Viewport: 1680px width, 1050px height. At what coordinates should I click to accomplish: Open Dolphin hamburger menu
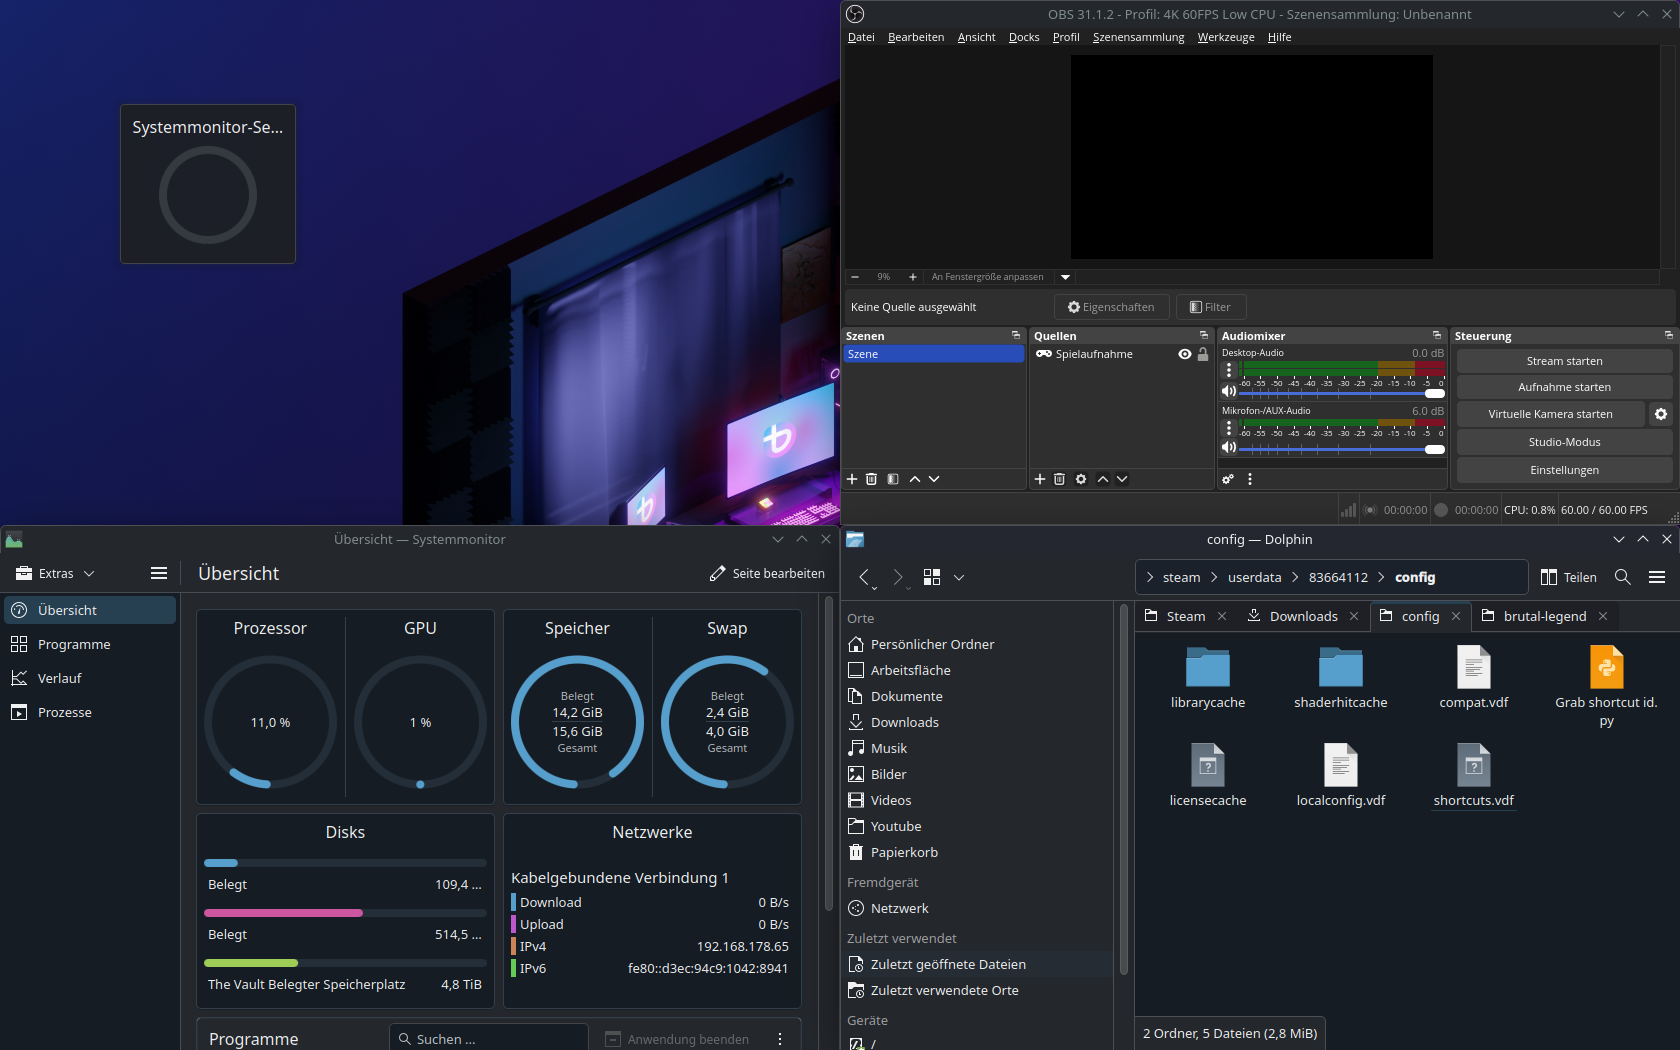click(x=1657, y=577)
